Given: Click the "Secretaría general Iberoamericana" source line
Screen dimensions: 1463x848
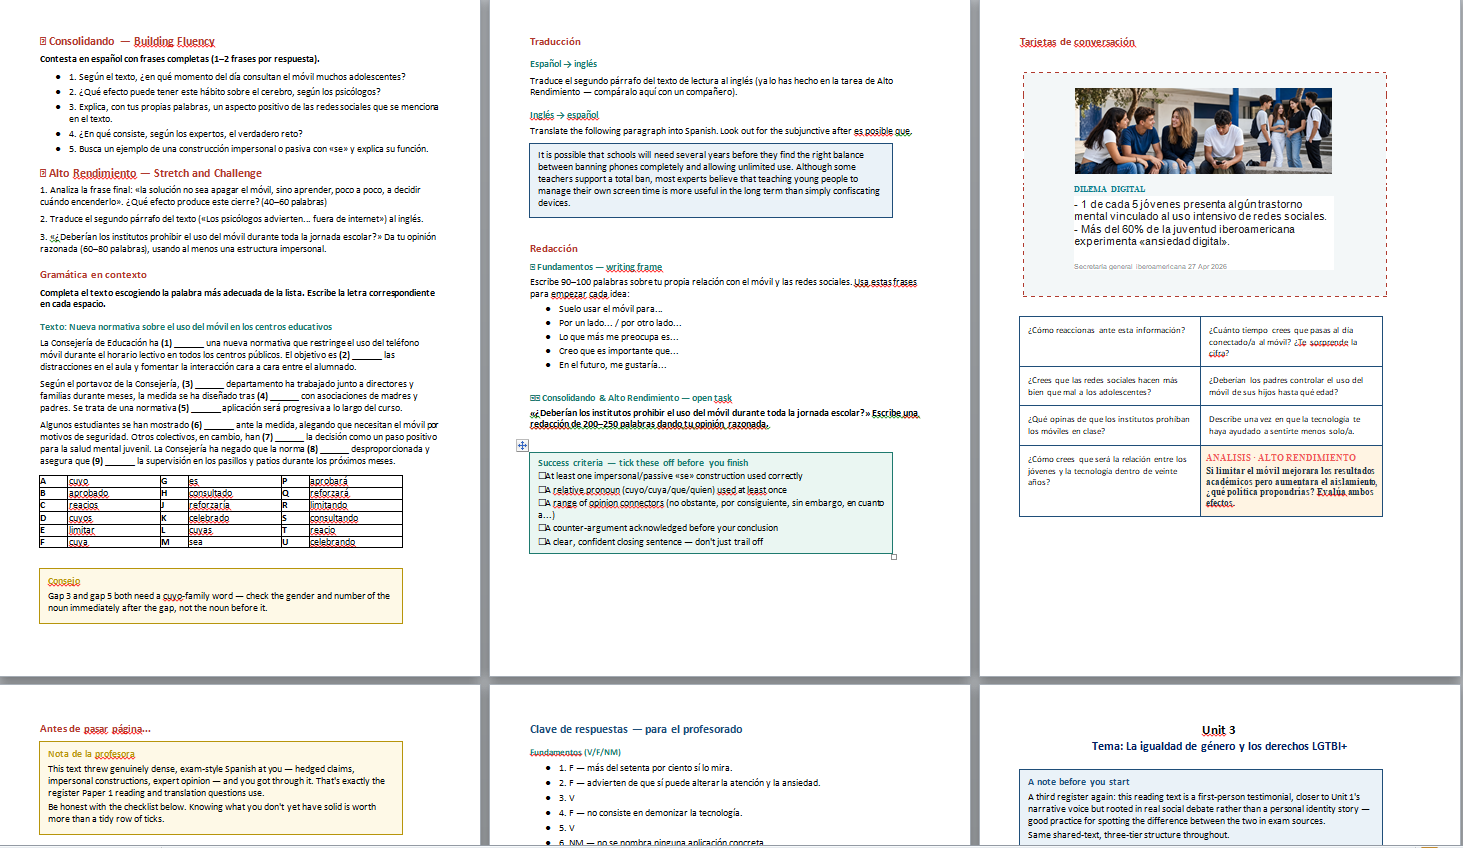Looking at the screenshot, I should coord(1150,267).
